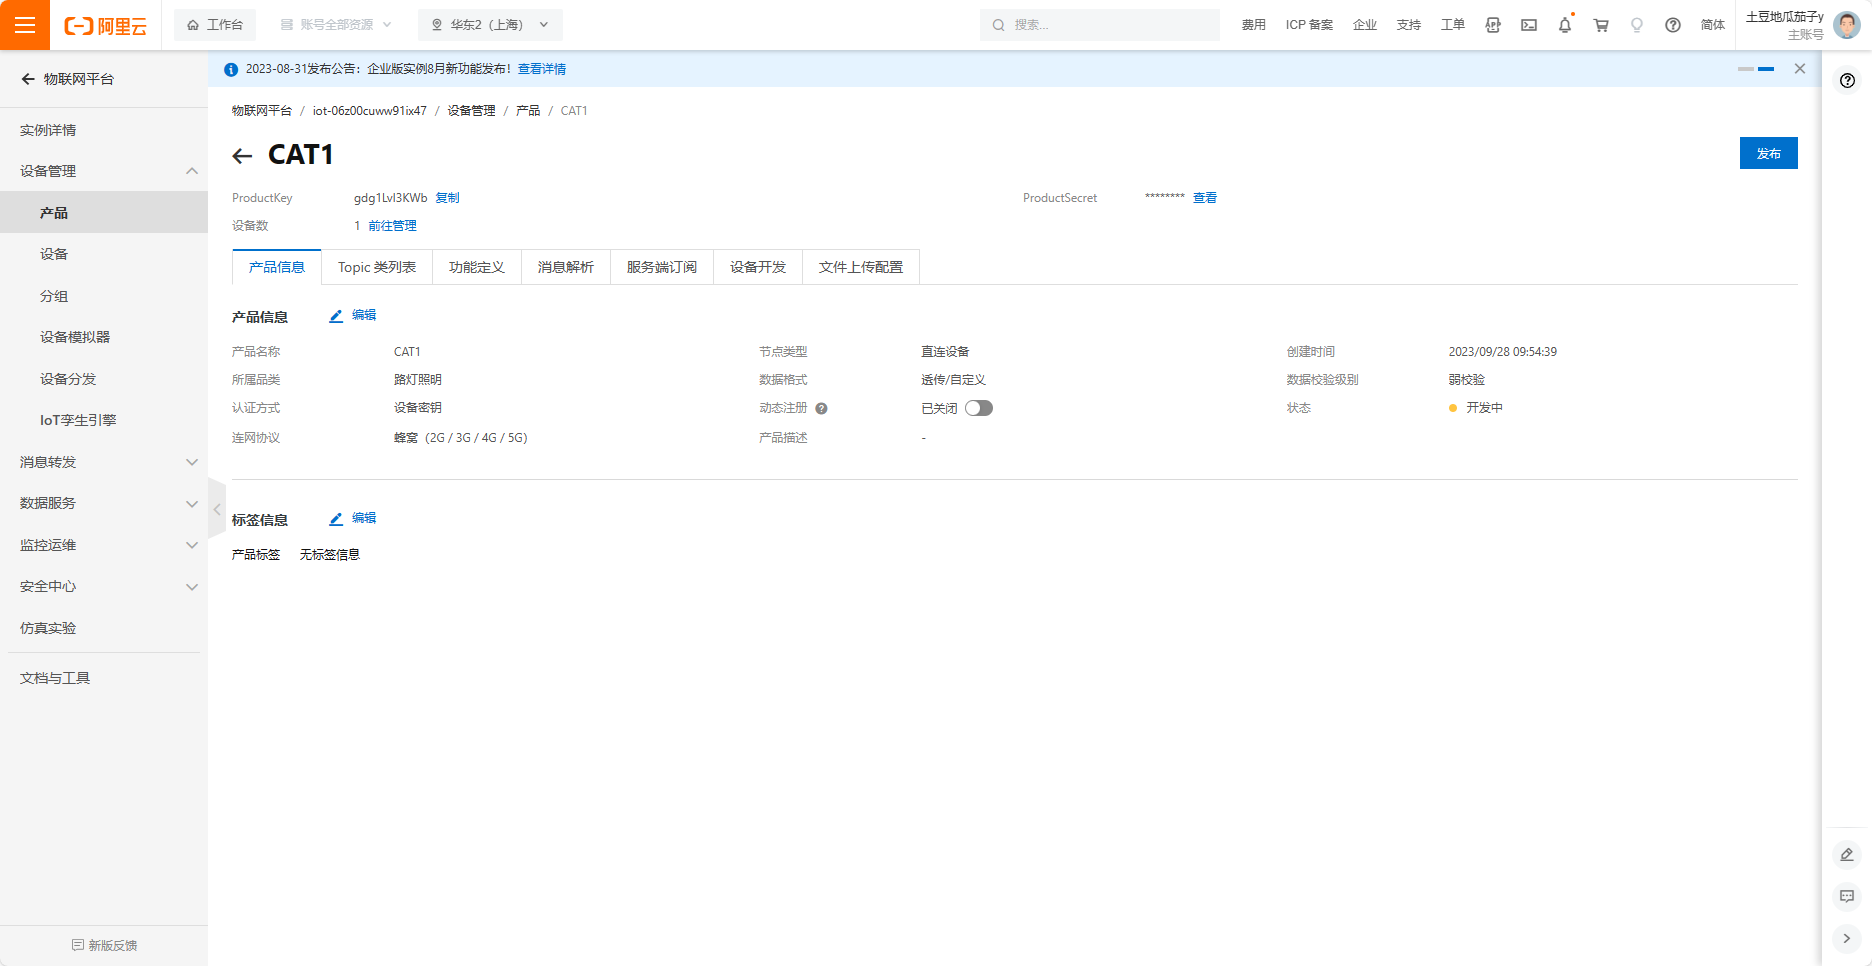Click 复制 link next to ProductKey

point(447,198)
